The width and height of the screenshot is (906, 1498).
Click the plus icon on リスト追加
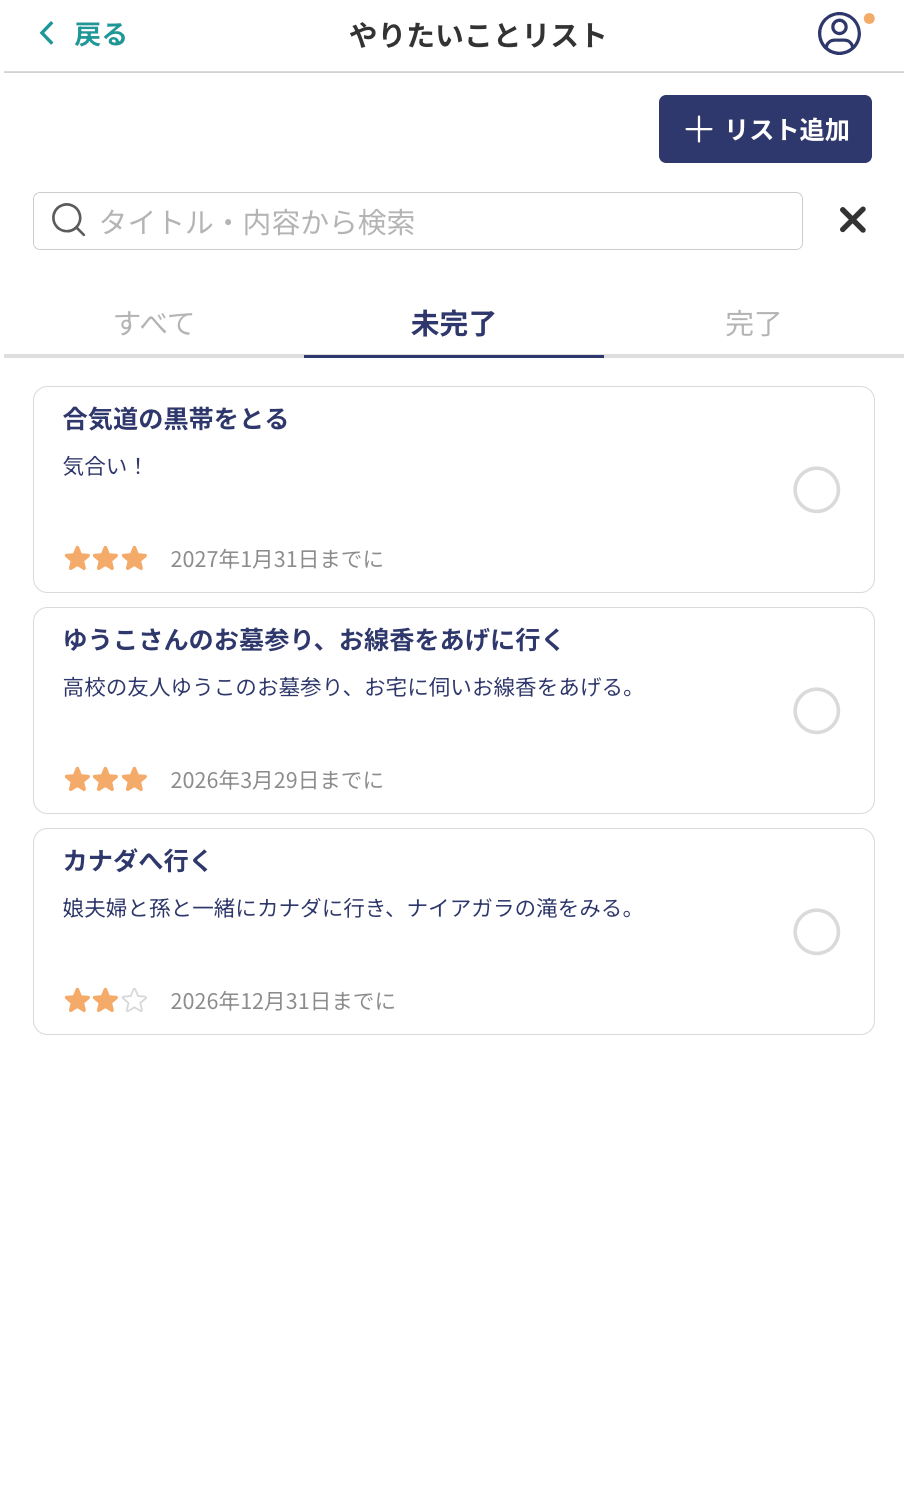pos(698,129)
